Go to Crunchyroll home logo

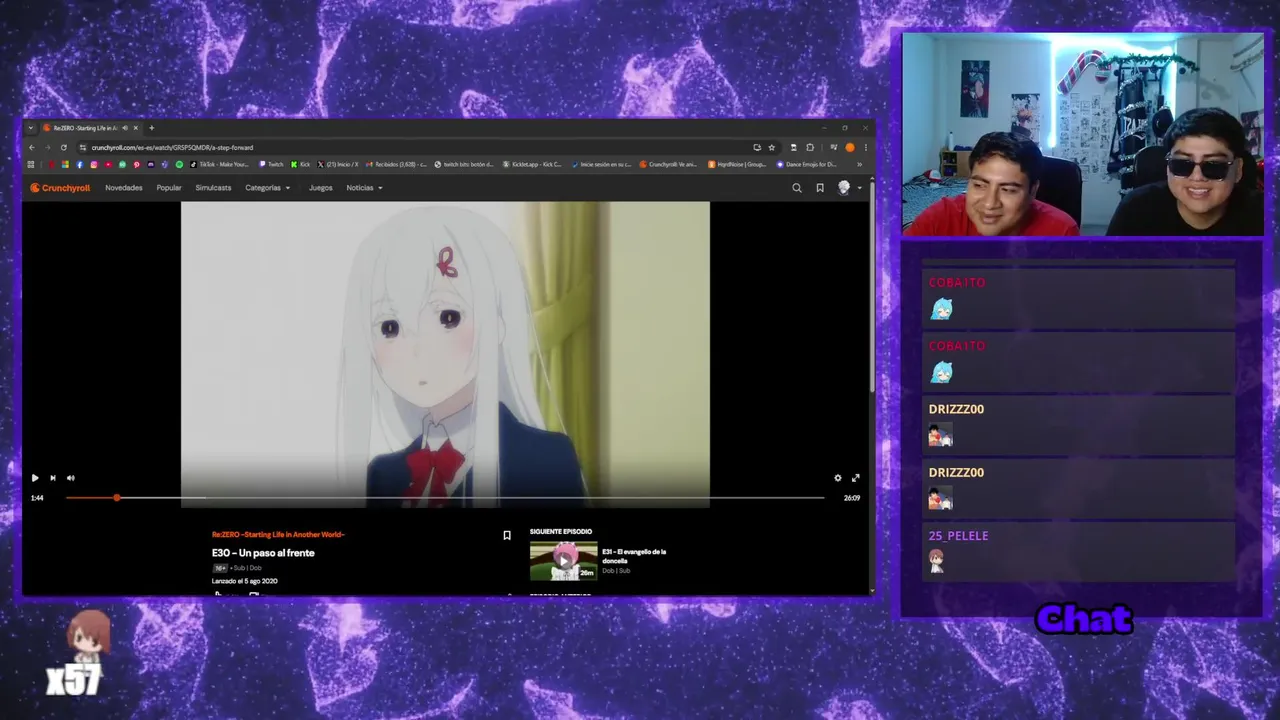pos(60,188)
